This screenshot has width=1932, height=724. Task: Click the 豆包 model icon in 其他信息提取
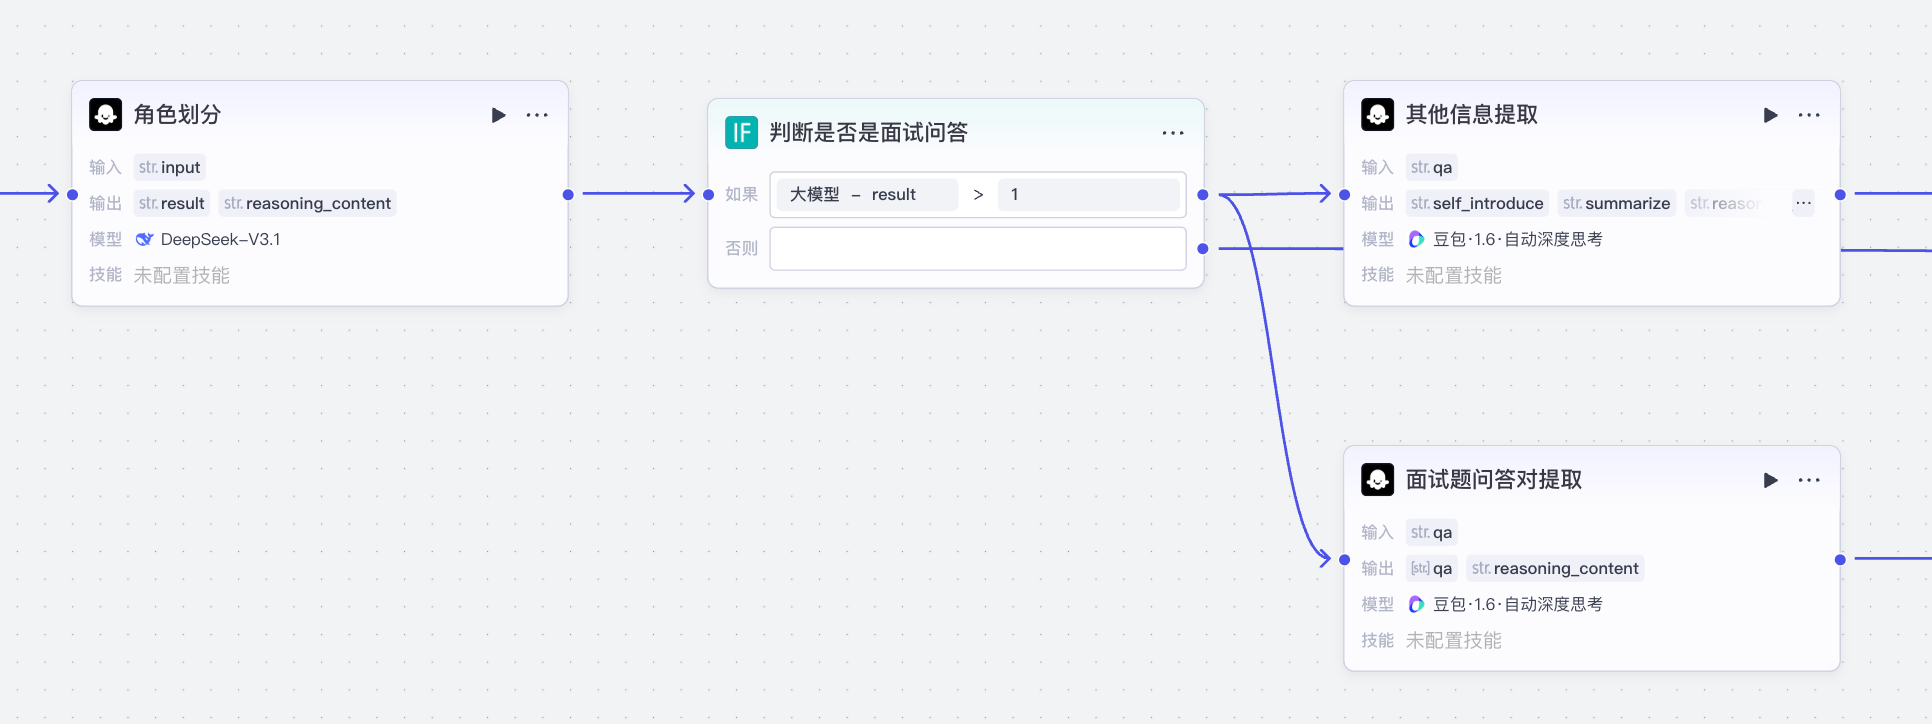(x=1416, y=239)
